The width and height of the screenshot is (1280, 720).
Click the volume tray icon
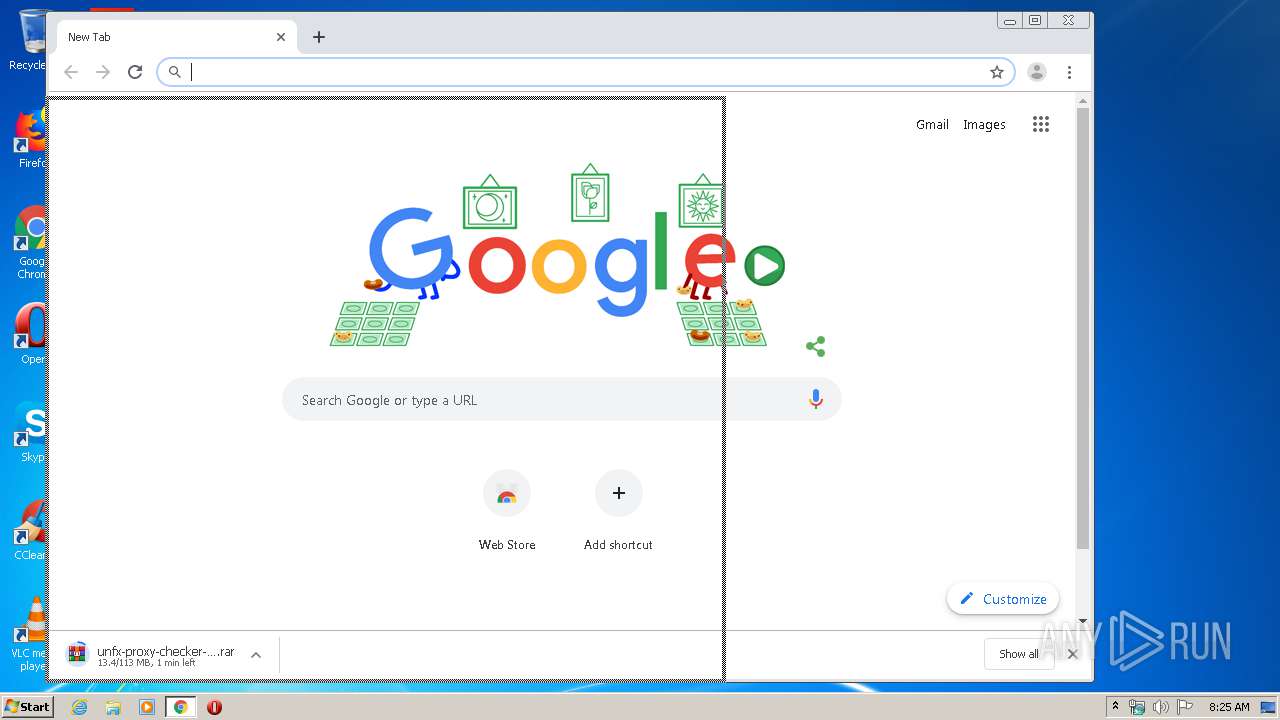click(x=1161, y=707)
